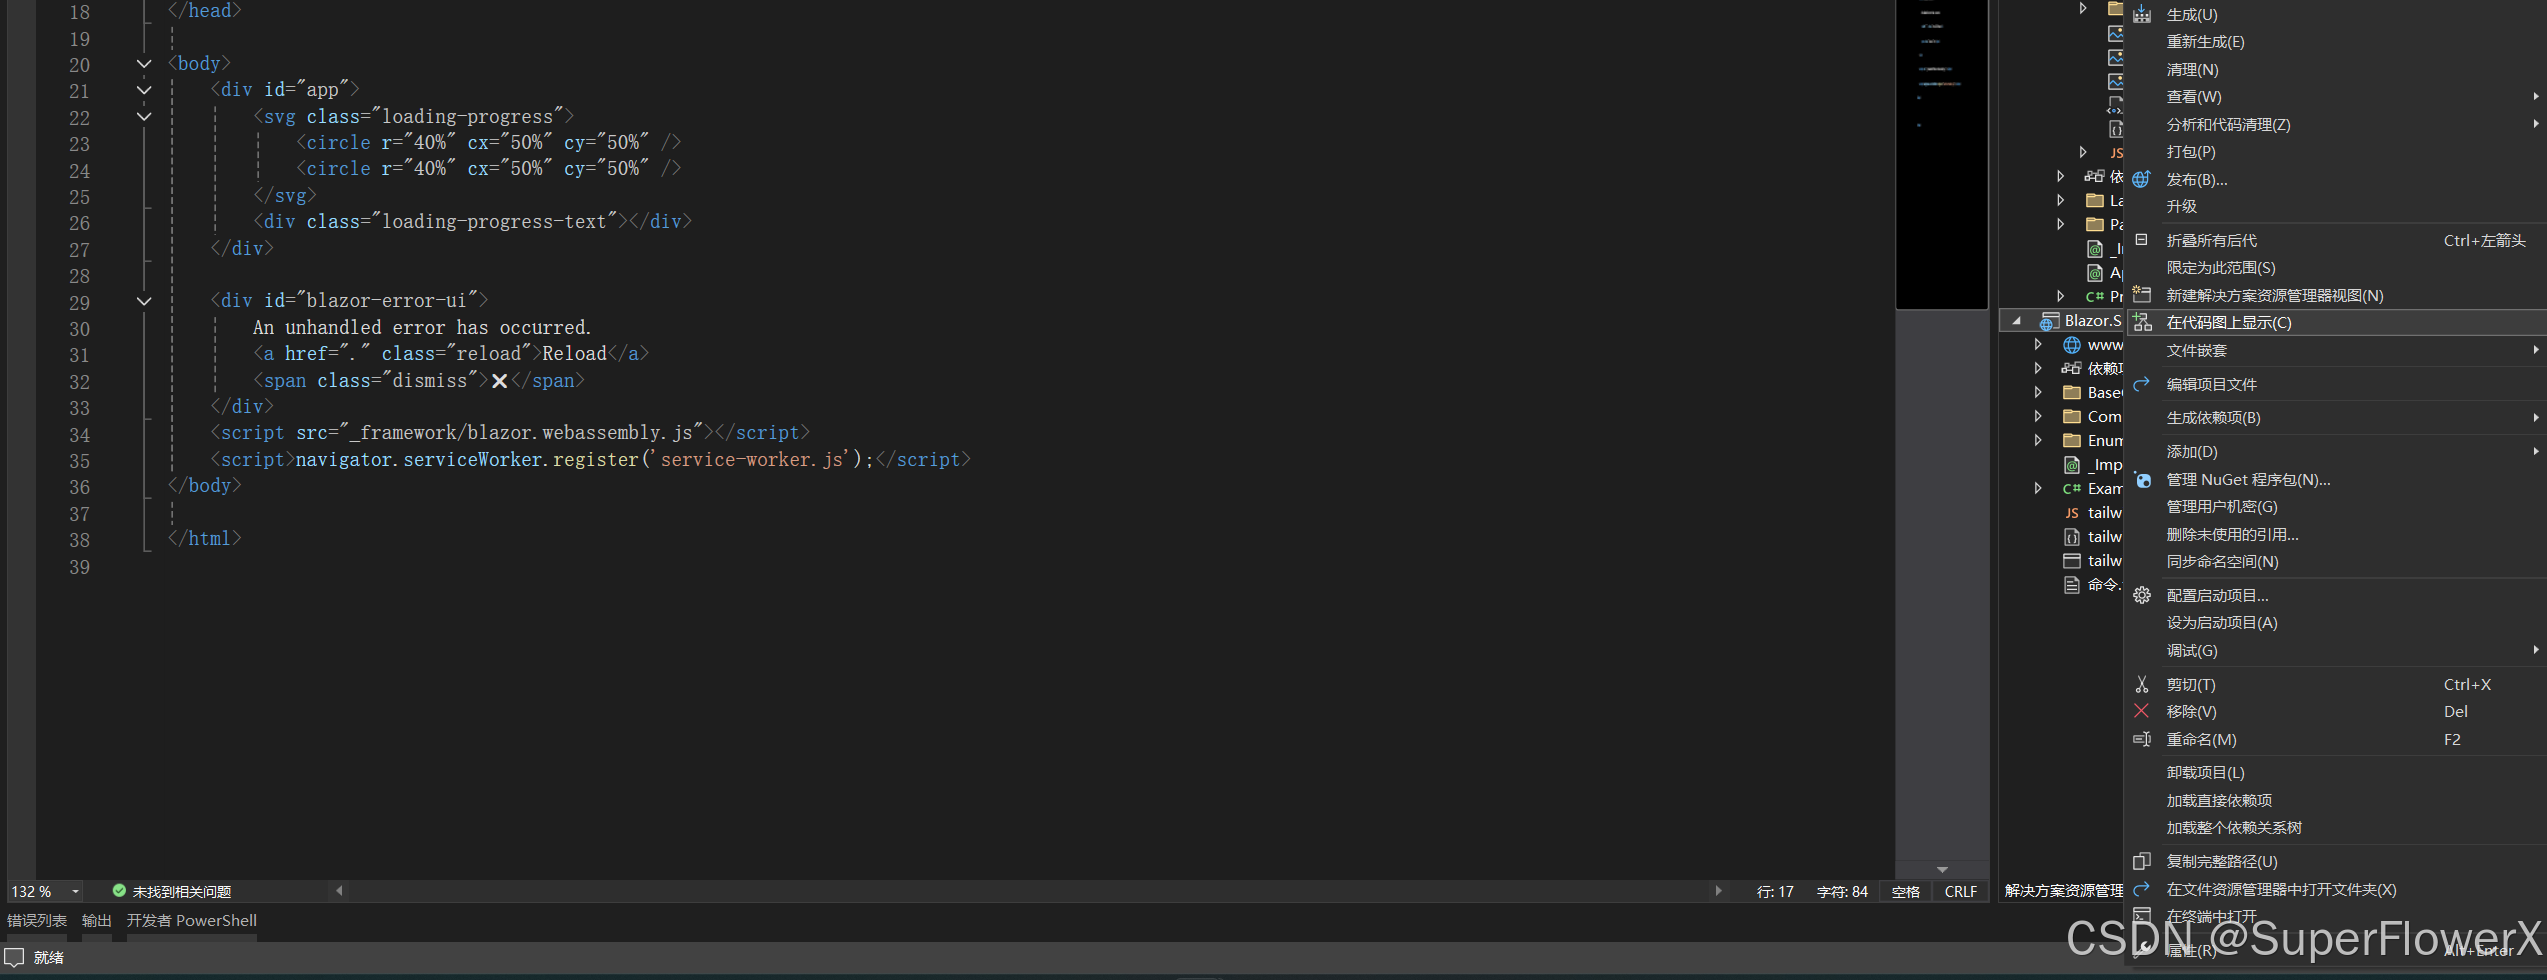Expand the Base folder in Solution Explorer
This screenshot has width=2547, height=980.
pyautogui.click(x=2039, y=392)
